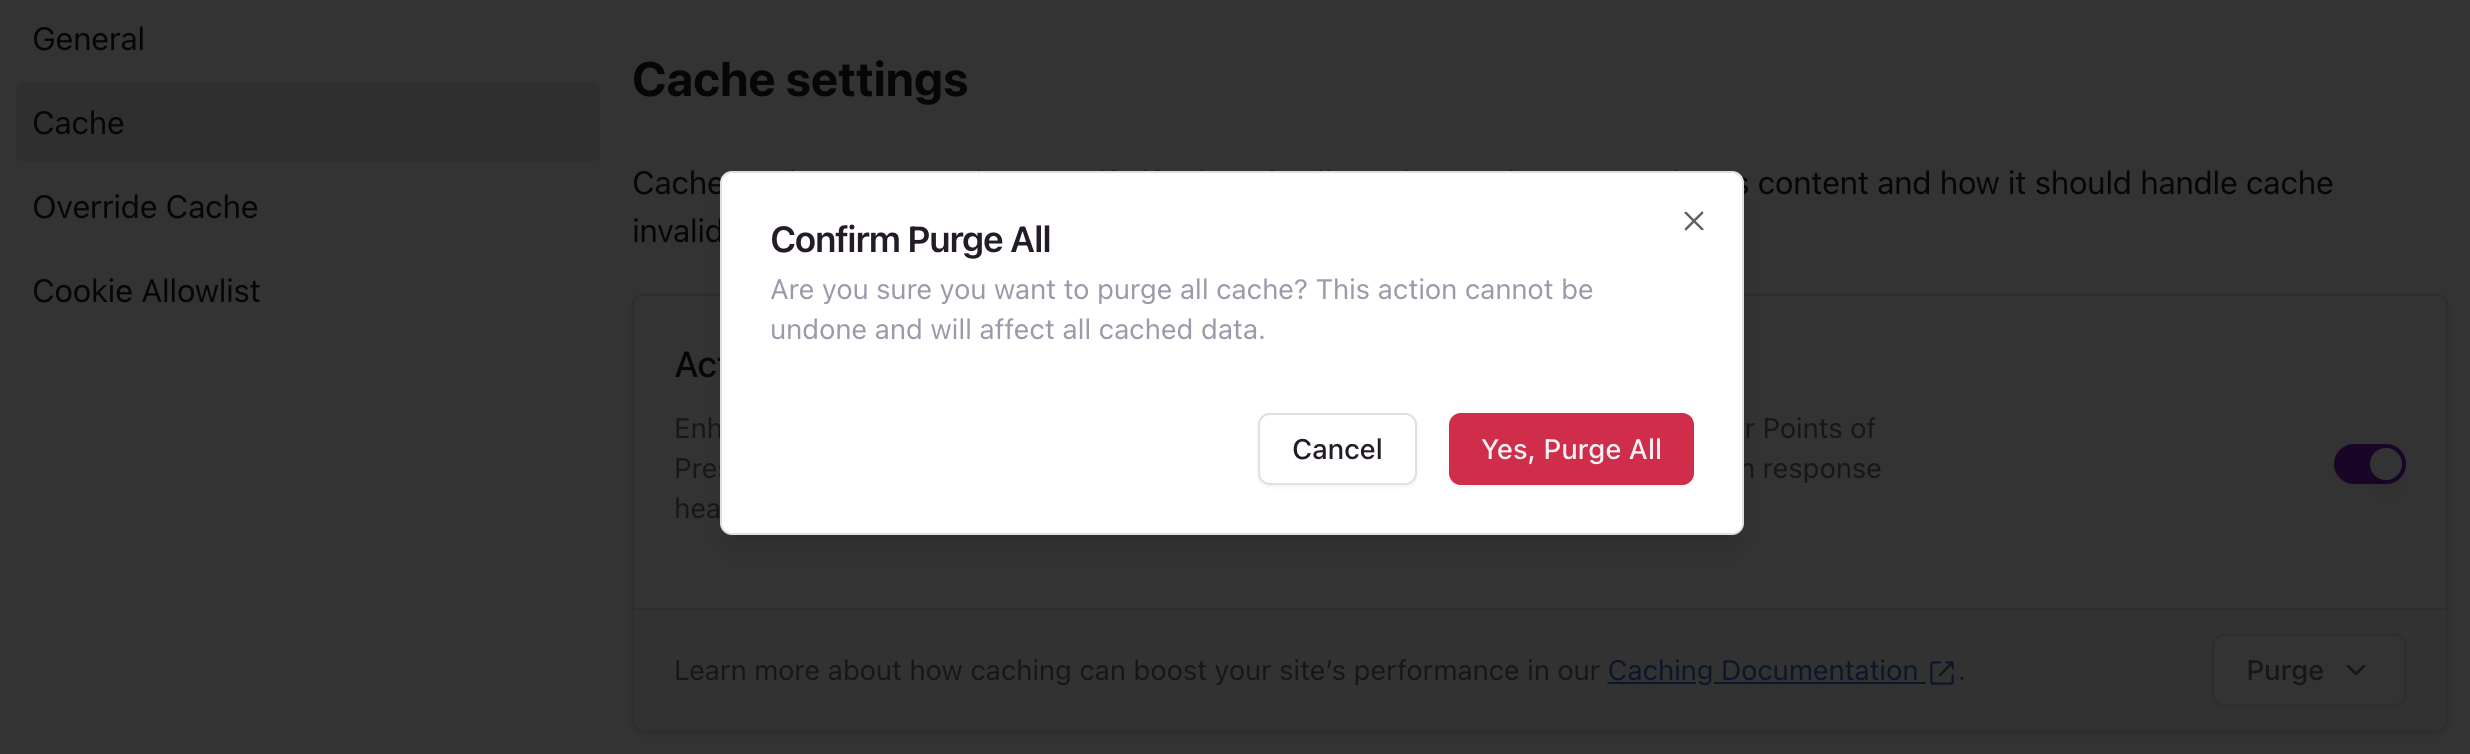Switch to the Cache section in the sidebar
Image resolution: width=2470 pixels, height=754 pixels.
click(x=79, y=122)
